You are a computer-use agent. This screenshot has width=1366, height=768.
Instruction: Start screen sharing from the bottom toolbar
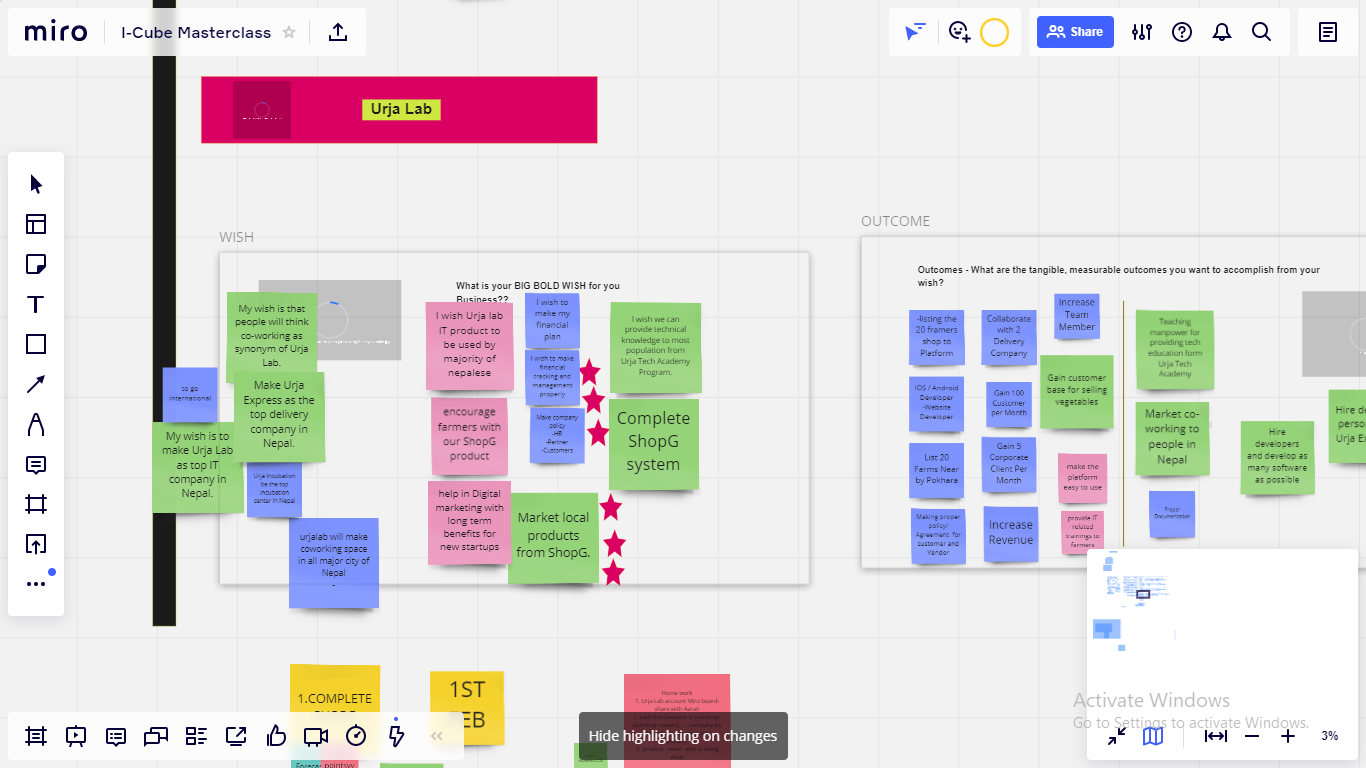236,736
